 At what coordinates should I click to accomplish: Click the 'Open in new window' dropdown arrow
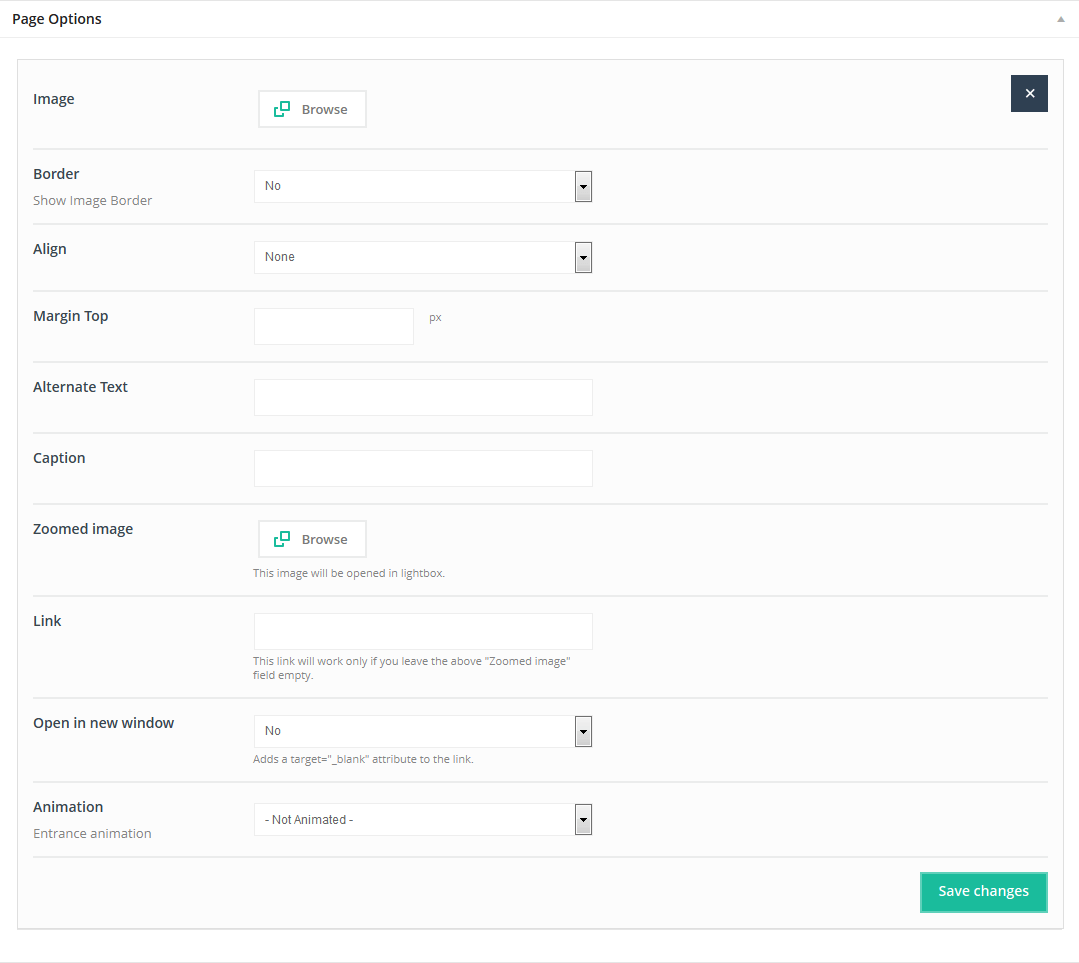[583, 731]
